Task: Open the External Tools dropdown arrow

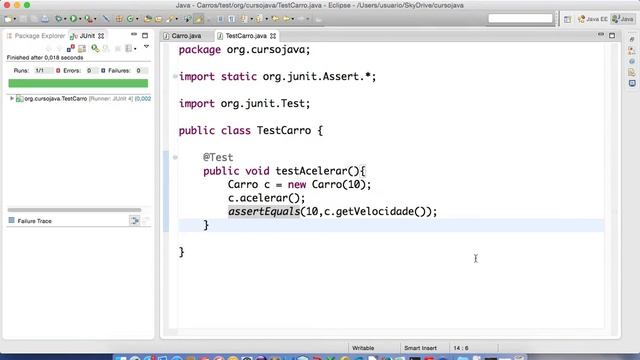Action: click(95, 19)
